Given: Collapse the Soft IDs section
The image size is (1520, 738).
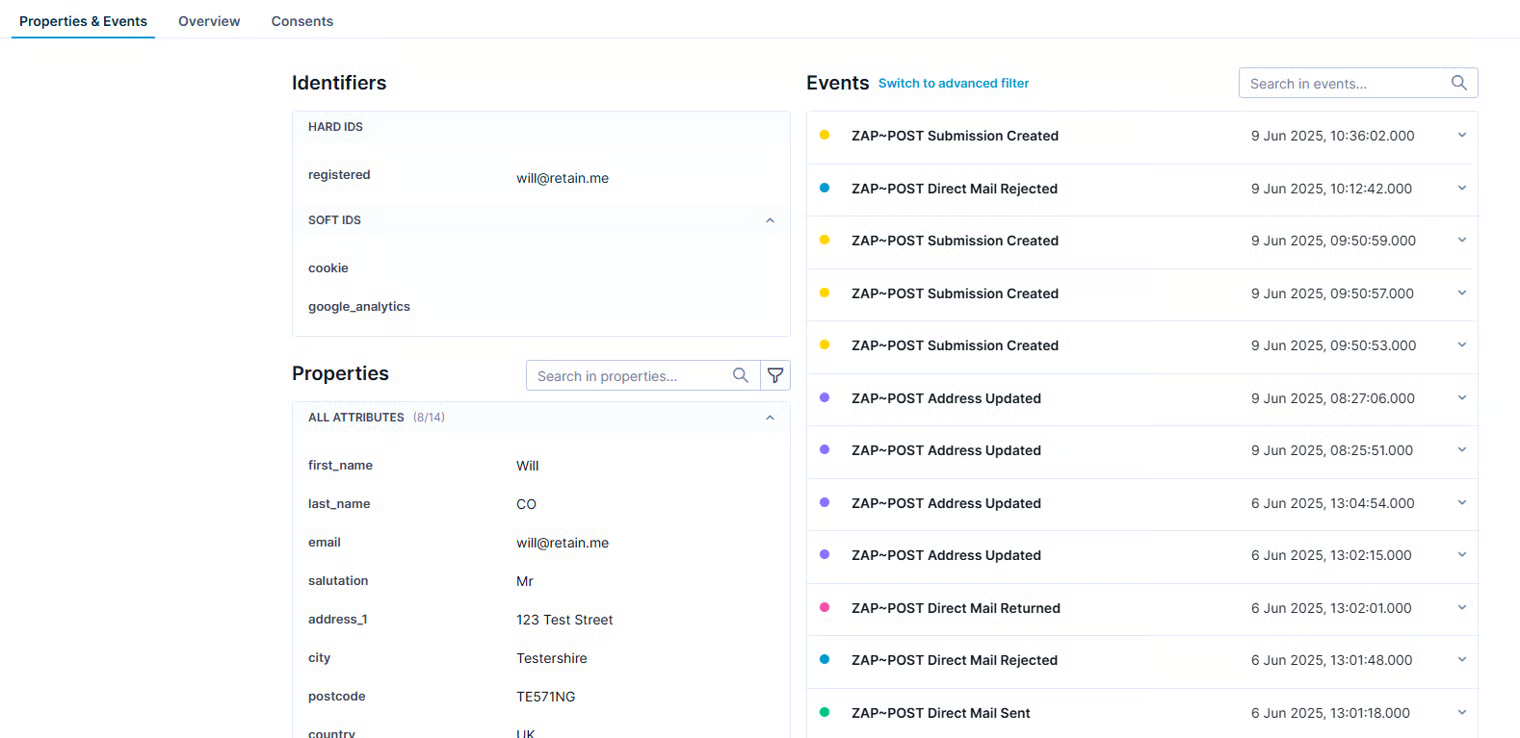Looking at the screenshot, I should (x=769, y=220).
